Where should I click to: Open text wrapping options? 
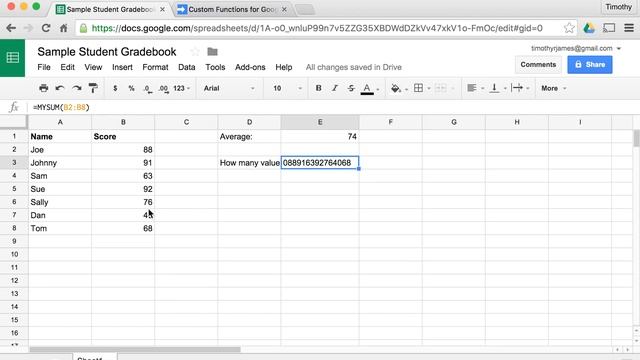click(517, 88)
